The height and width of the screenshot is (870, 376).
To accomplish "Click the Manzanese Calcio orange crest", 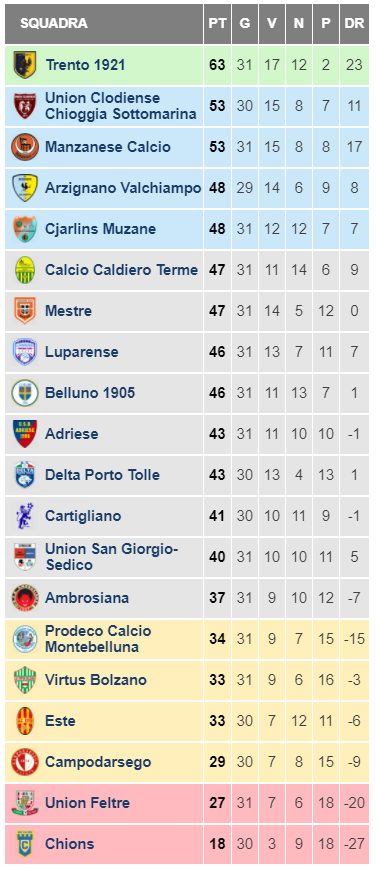I will [25, 147].
